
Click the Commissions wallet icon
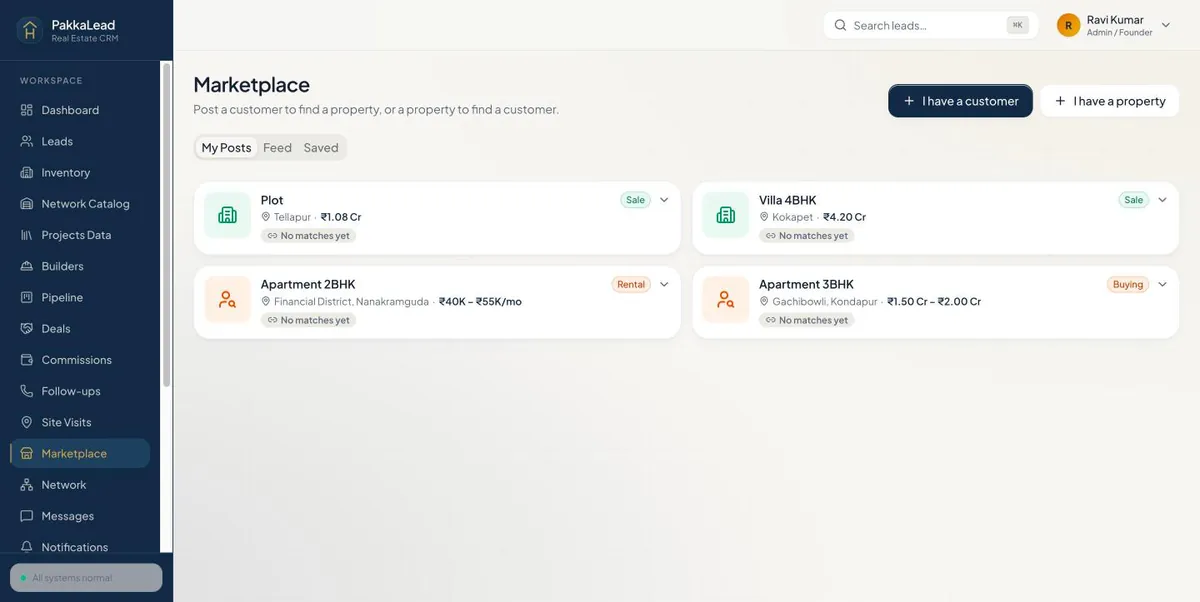(27, 359)
